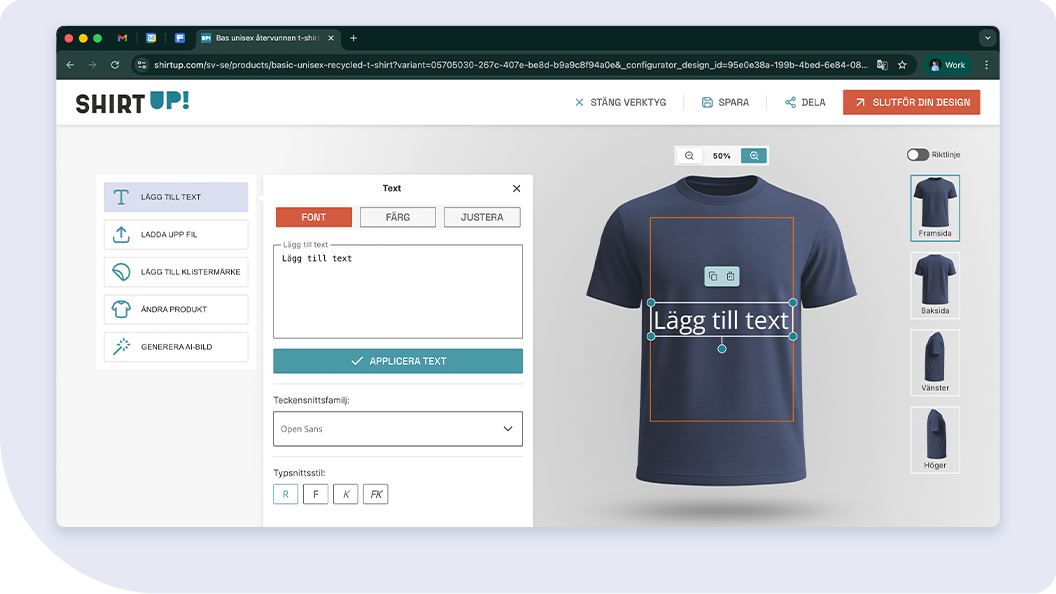
Task: Select Generera AI-bild option
Action: click(x=176, y=347)
